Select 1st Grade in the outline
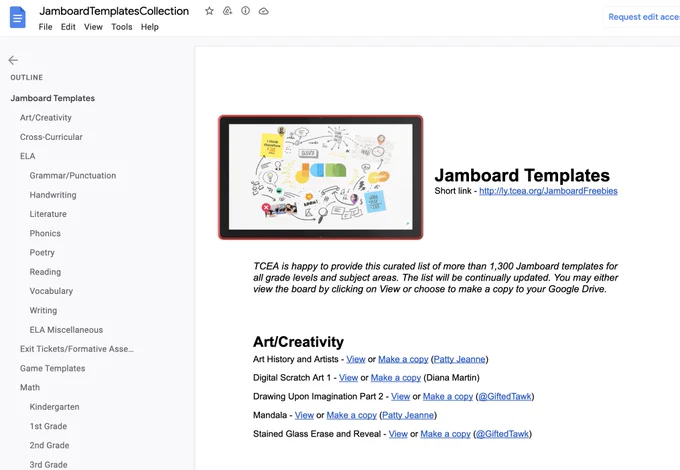The image size is (680, 470). pos(48,426)
